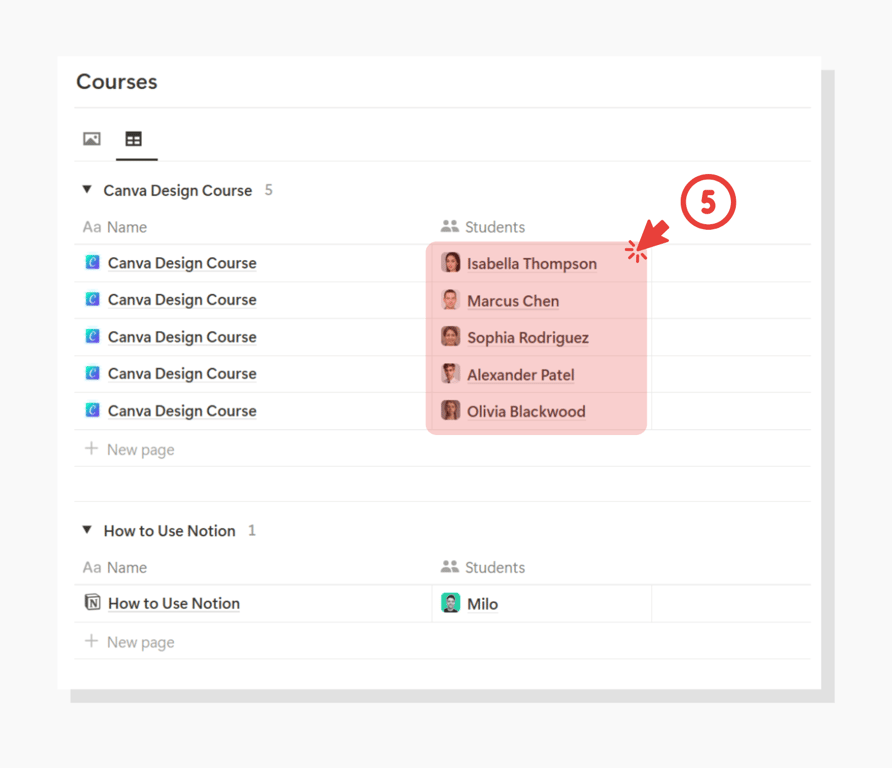Open the Canva Design Course row for Alexander Patel
892x768 pixels.
[x=182, y=373]
